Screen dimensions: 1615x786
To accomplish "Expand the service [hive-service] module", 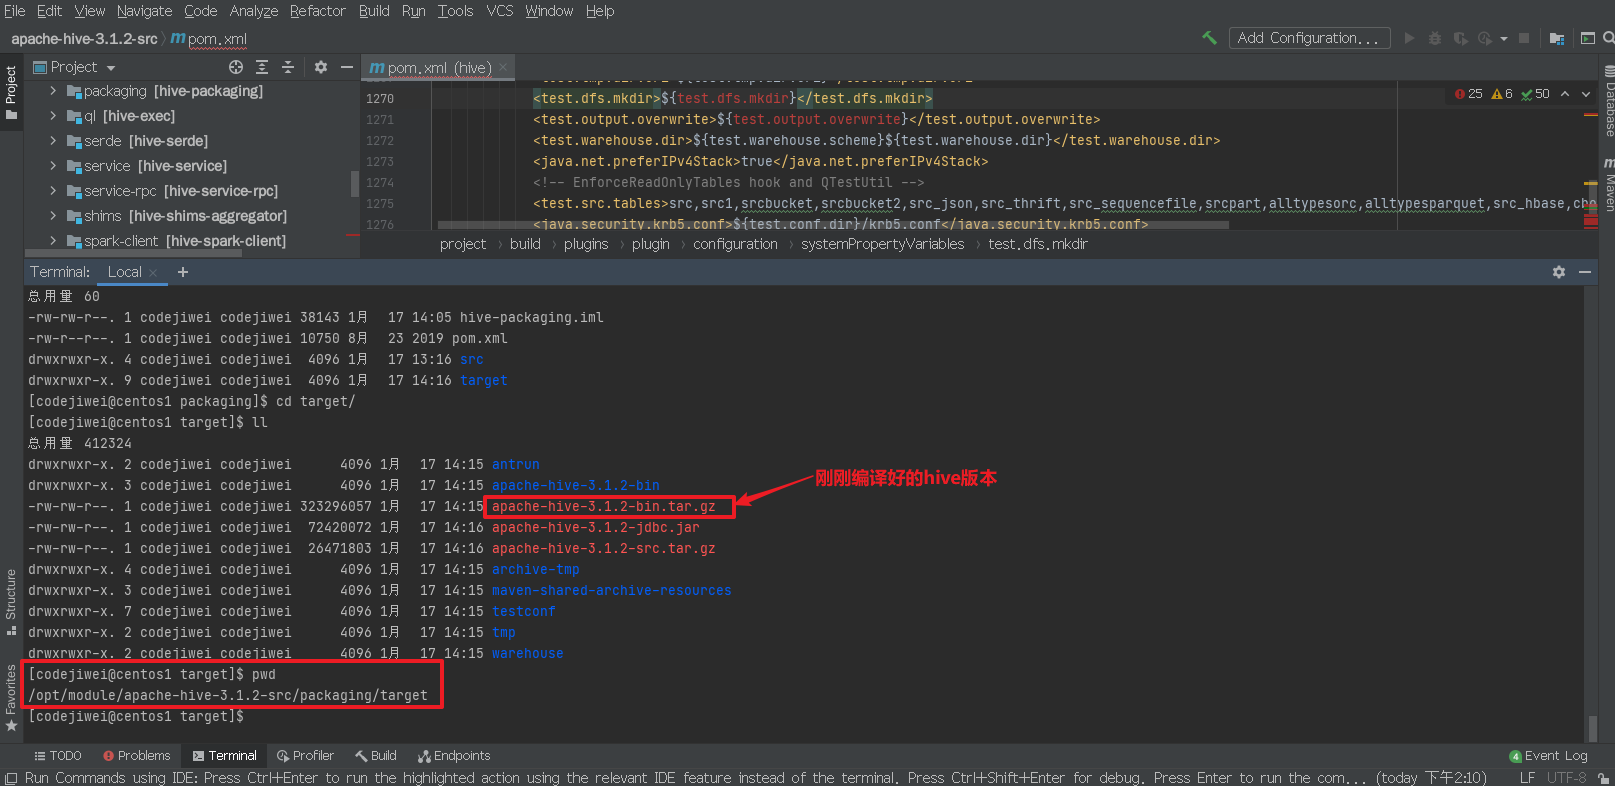I will tap(53, 166).
